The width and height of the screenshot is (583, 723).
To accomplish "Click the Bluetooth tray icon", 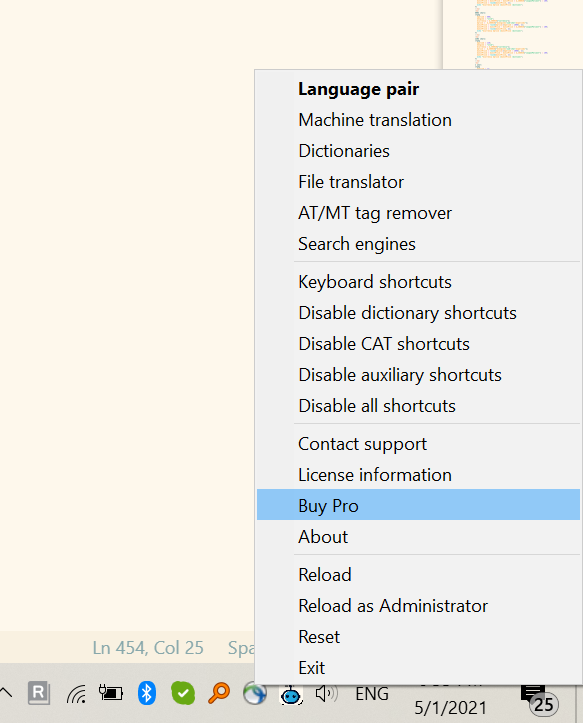I will pos(147,693).
